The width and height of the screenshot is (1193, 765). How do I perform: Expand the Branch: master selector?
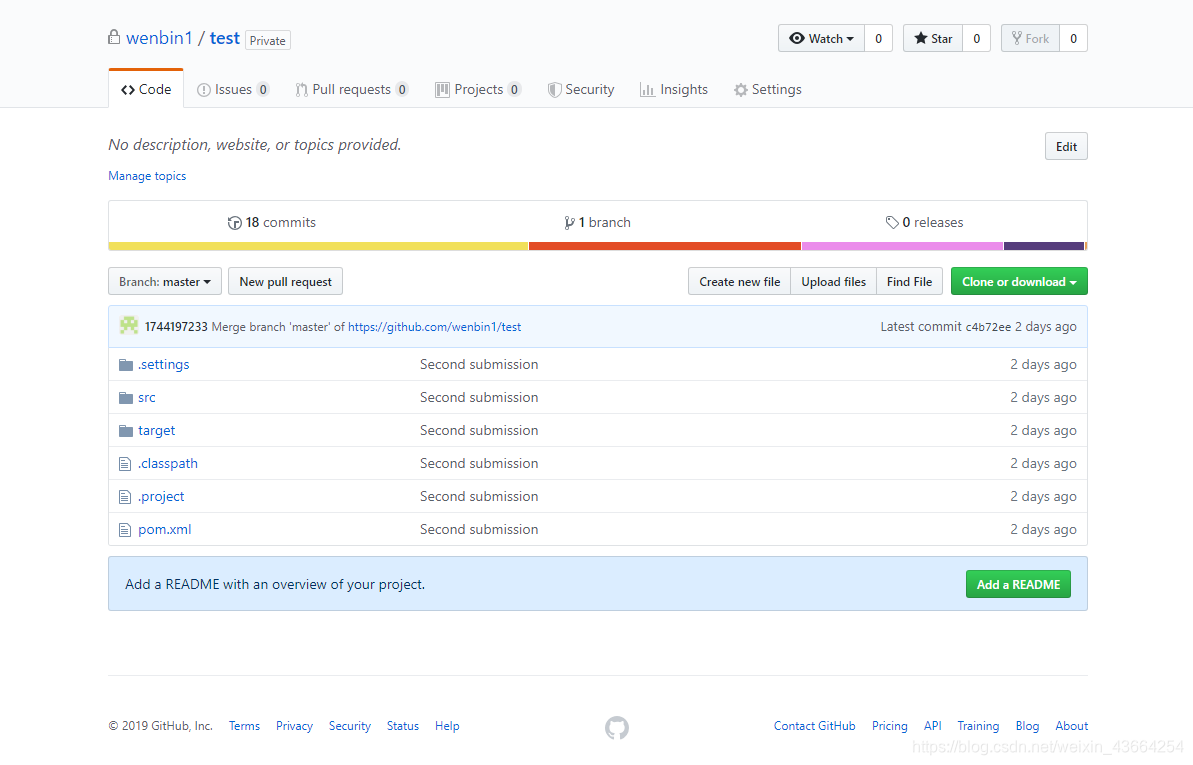pyautogui.click(x=165, y=282)
